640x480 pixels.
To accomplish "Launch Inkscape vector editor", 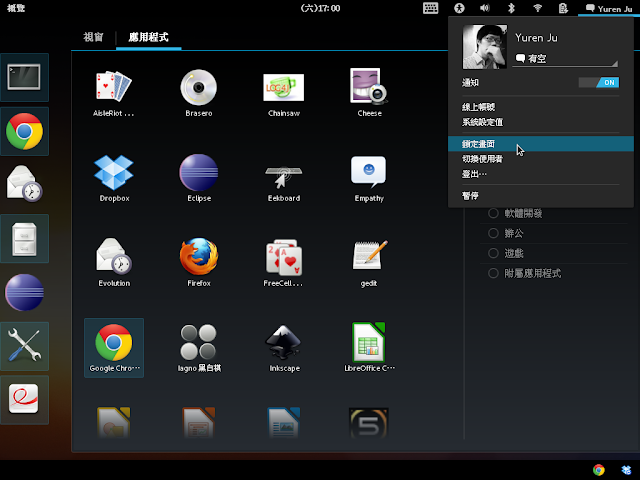I will [x=284, y=348].
